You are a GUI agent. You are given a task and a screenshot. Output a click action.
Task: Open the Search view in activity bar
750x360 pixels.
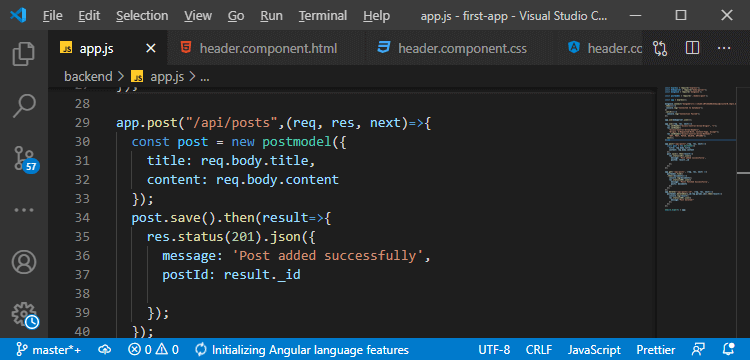(x=23, y=106)
